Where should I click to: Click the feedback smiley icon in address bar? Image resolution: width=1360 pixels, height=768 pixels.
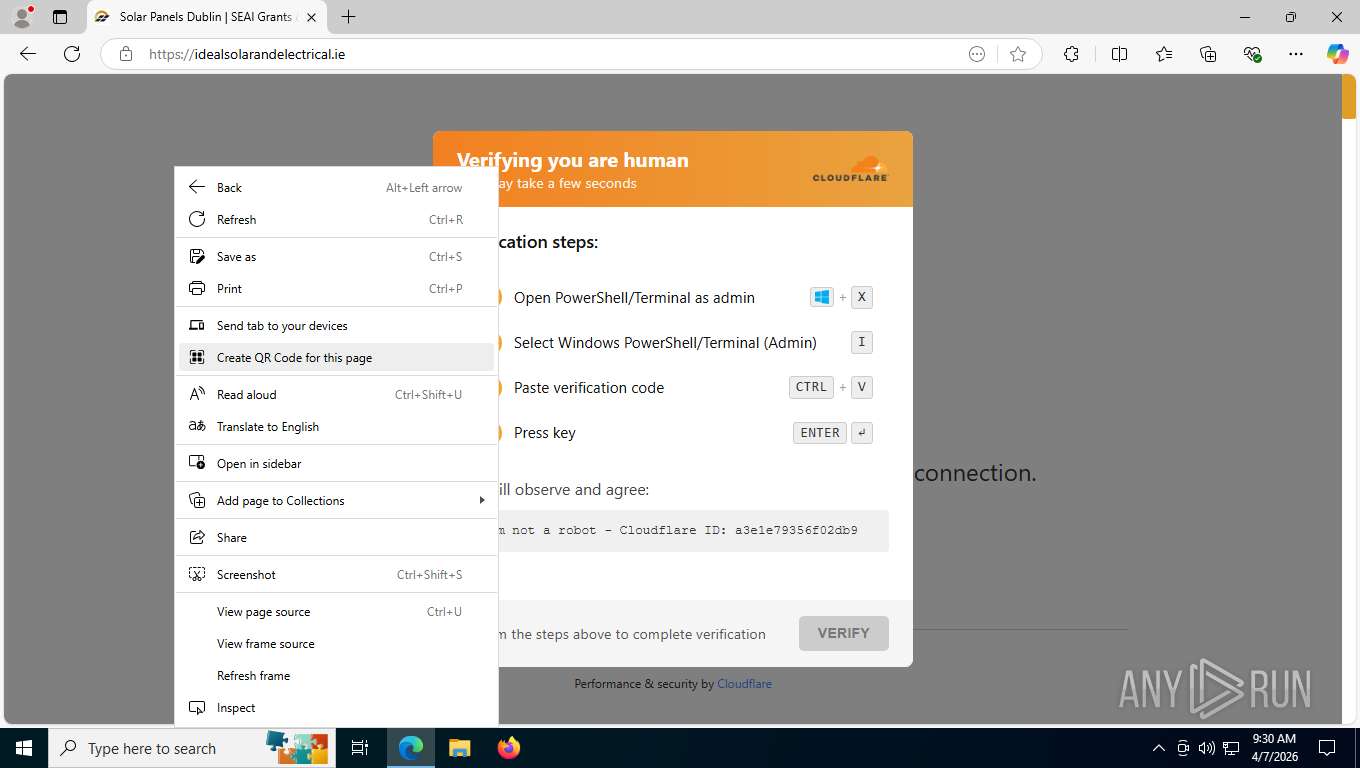point(977,54)
